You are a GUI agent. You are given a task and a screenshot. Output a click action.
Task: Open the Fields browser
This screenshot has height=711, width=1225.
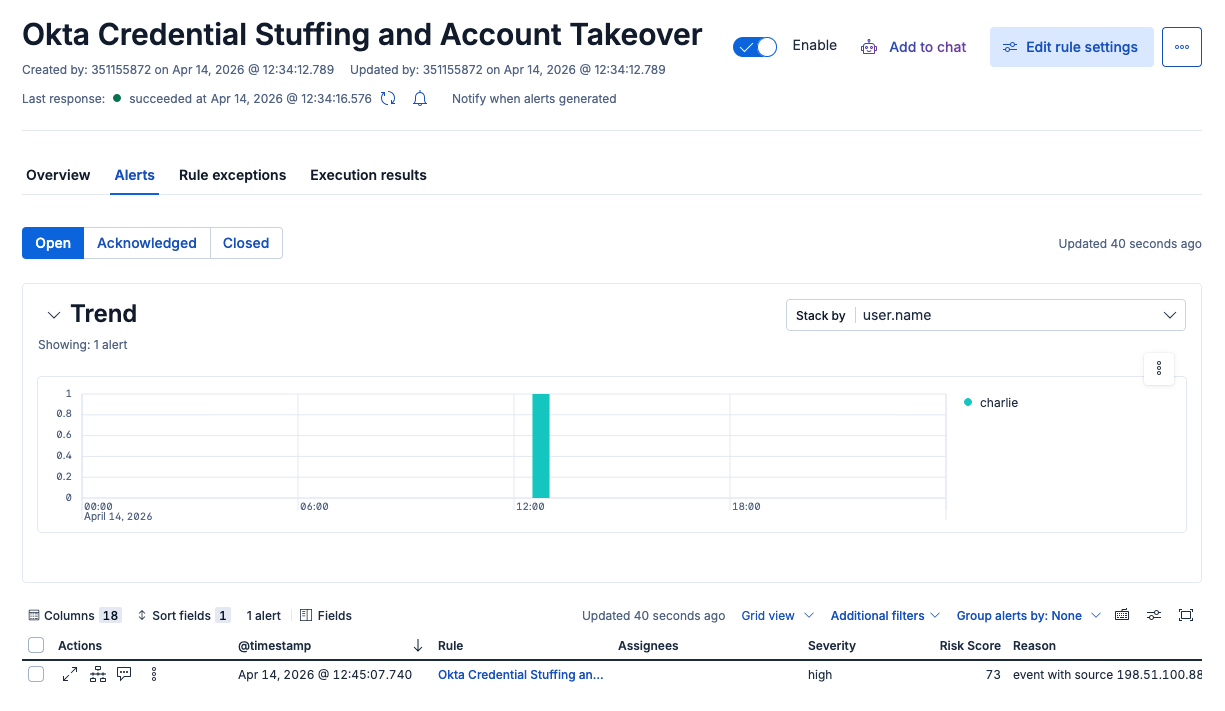pos(326,616)
